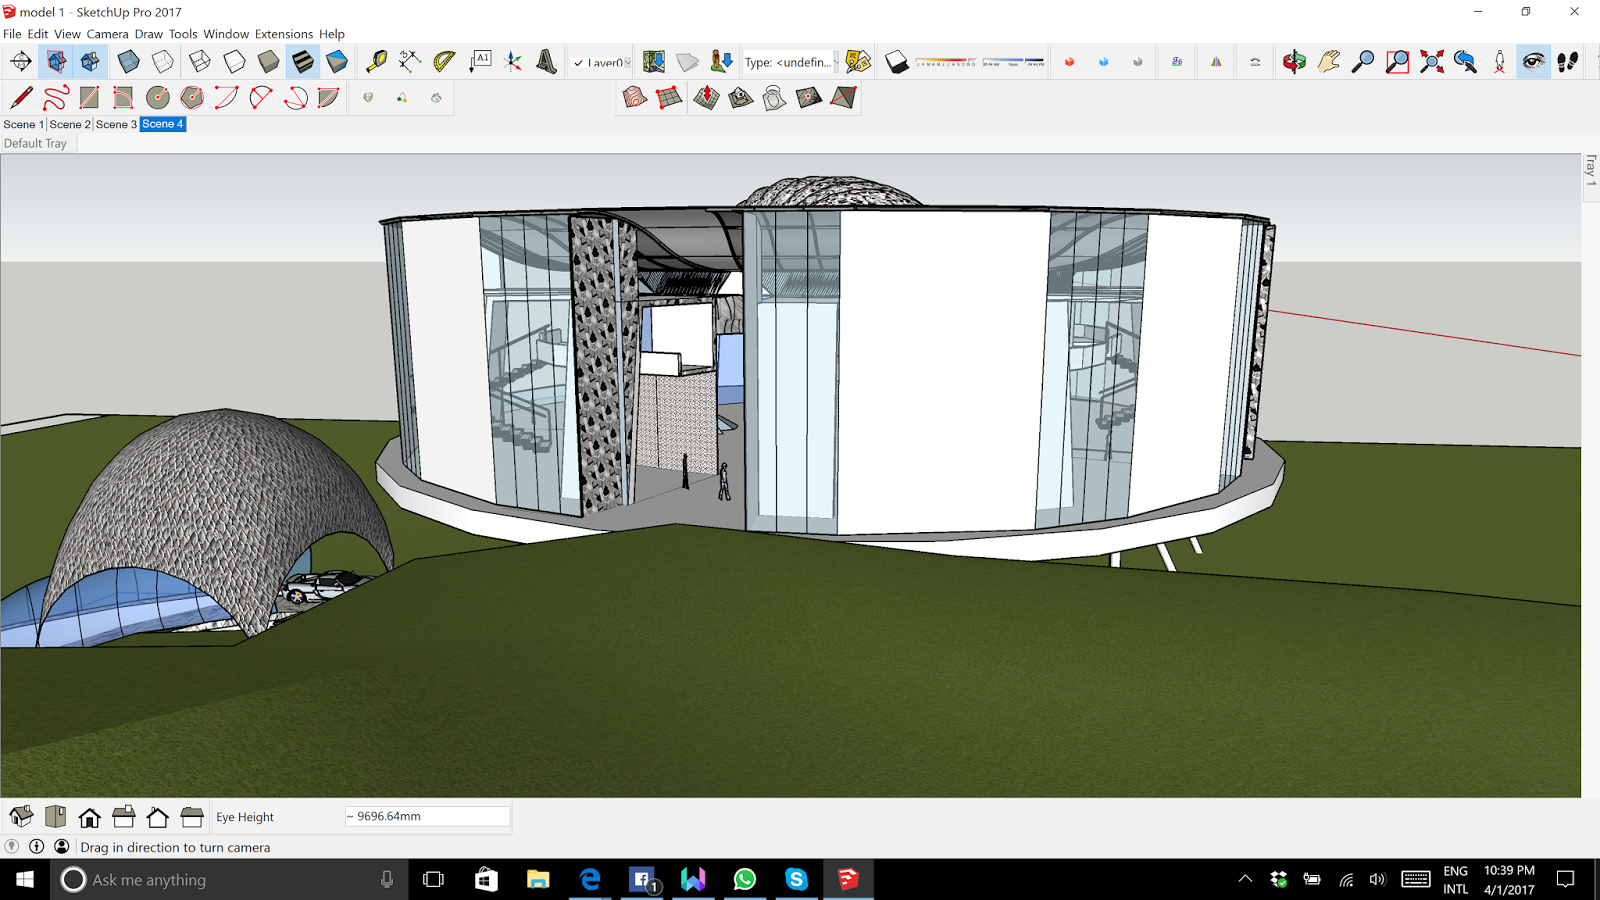Open the Camera menu

click(107, 33)
